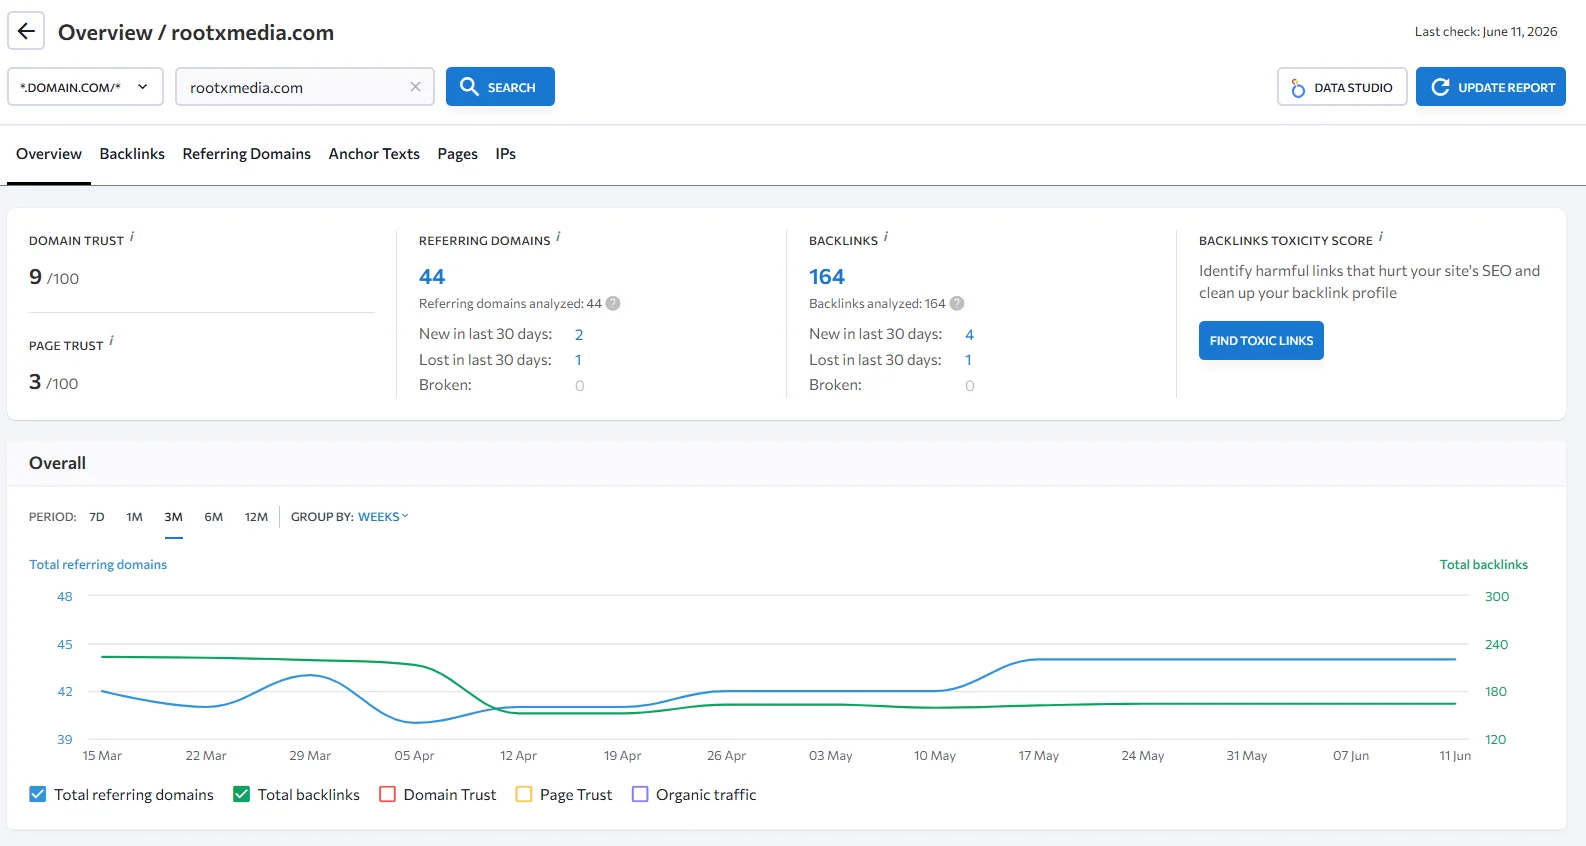Open new referring domains count 2
This screenshot has width=1586, height=846.
pos(579,335)
